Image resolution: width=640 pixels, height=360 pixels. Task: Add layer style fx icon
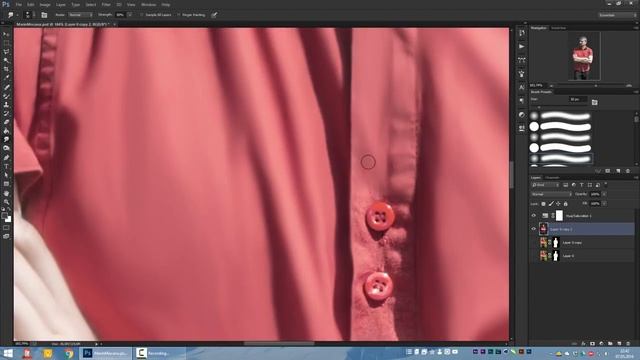tap(583, 344)
